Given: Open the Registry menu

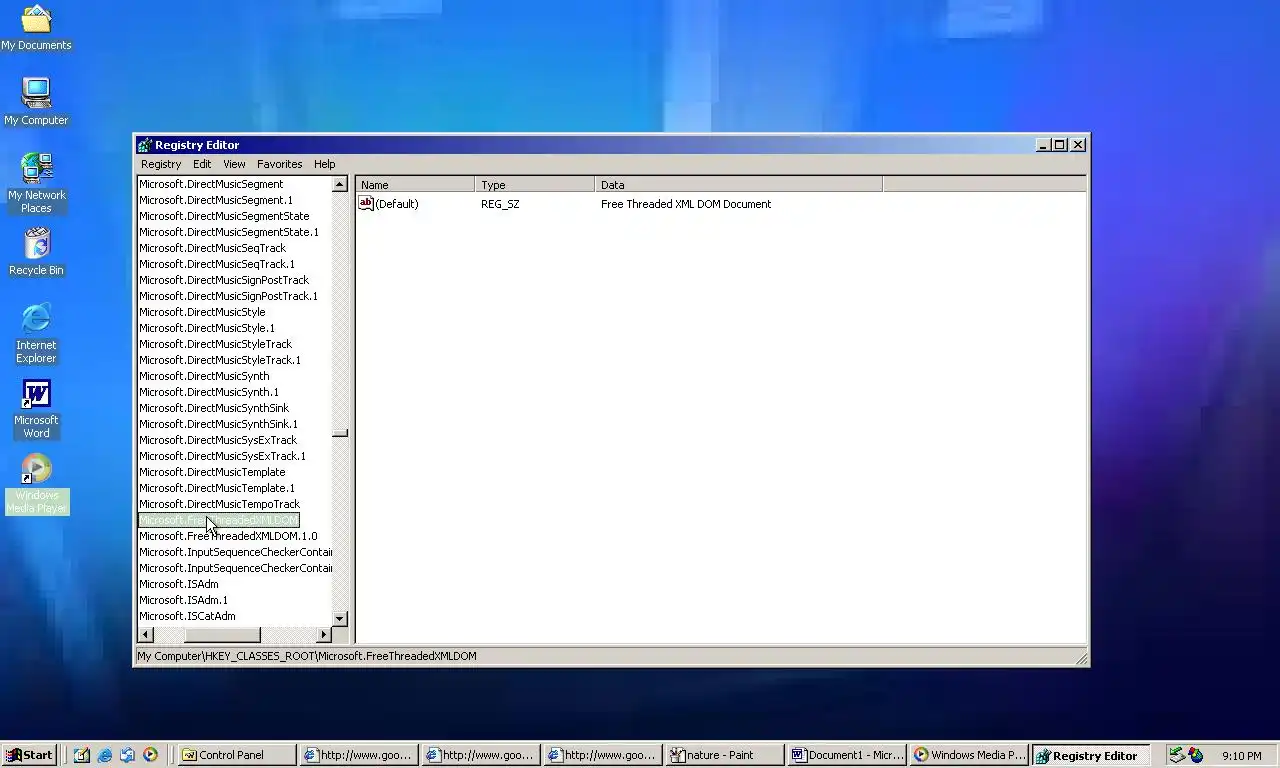Looking at the screenshot, I should pos(161,164).
